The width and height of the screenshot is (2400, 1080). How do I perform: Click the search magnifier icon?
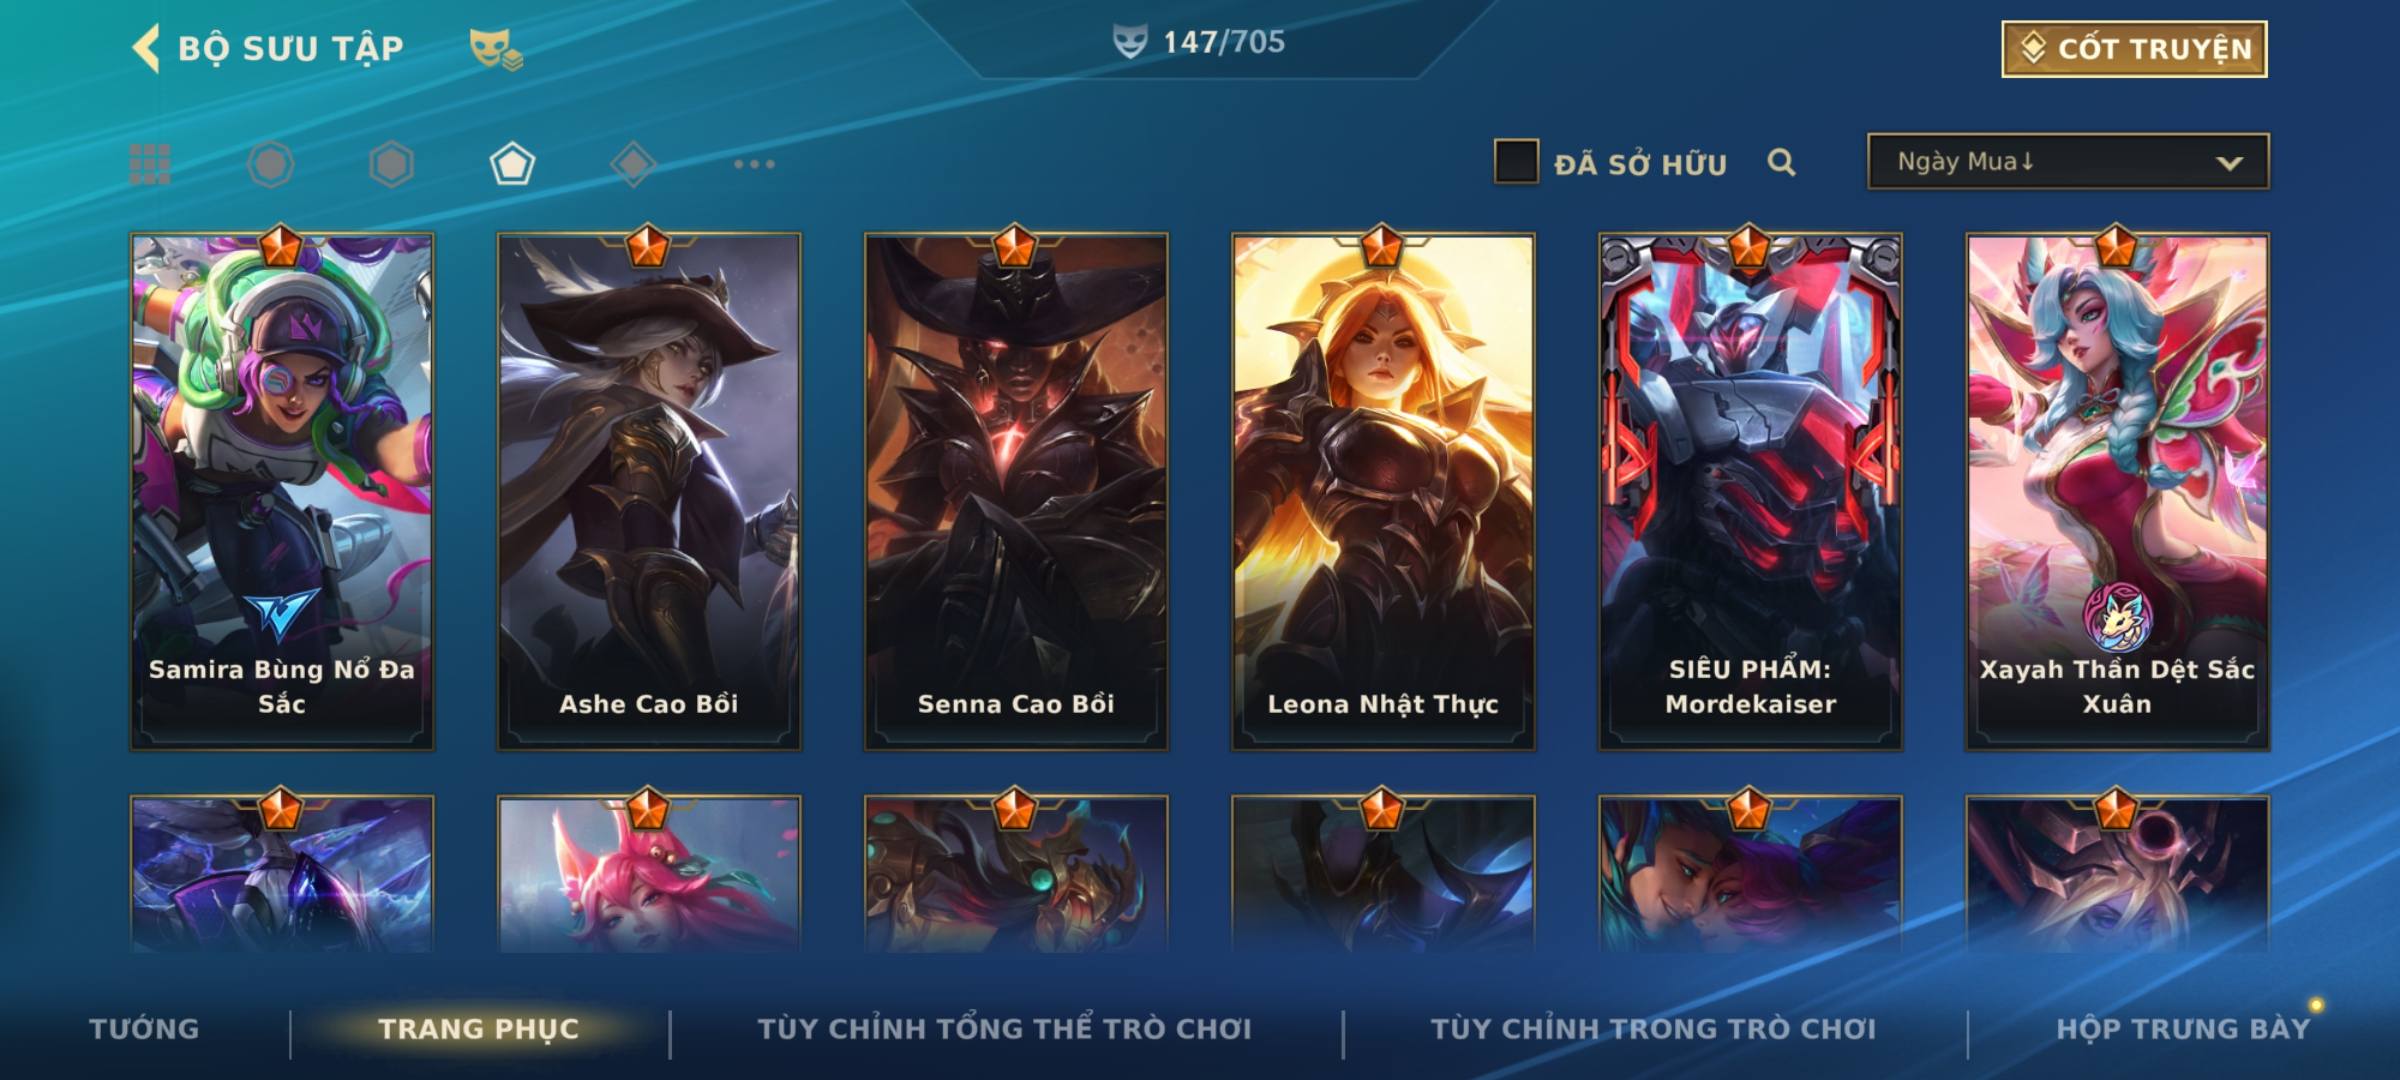click(1781, 162)
